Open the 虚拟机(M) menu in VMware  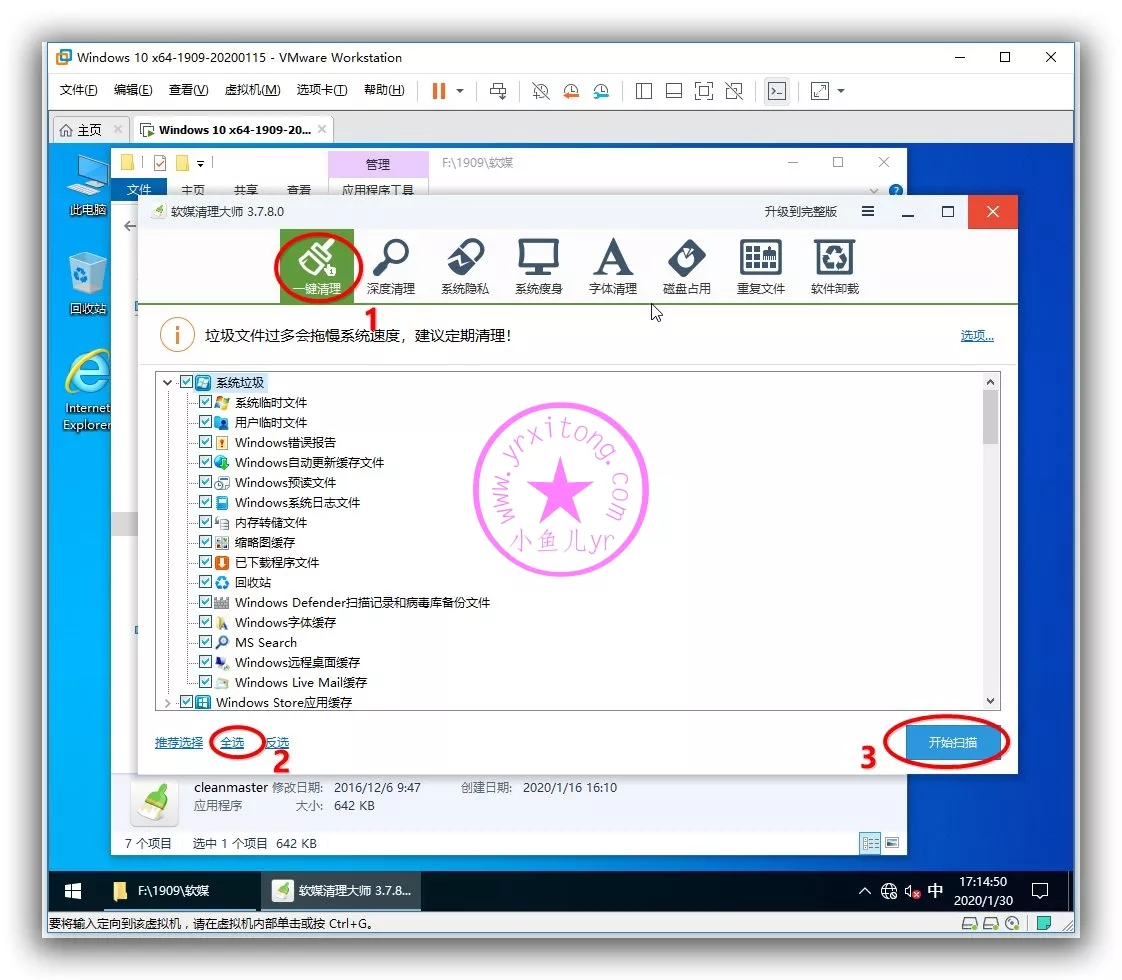(252, 91)
